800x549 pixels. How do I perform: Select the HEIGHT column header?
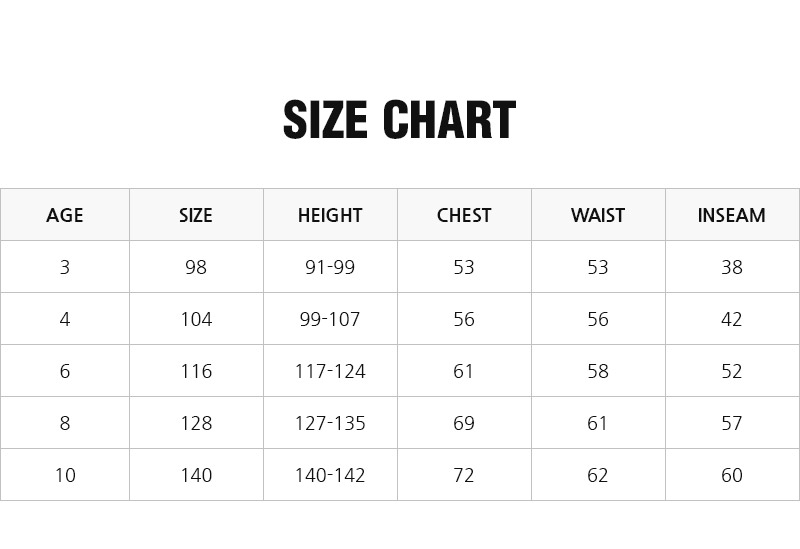[x=330, y=215]
